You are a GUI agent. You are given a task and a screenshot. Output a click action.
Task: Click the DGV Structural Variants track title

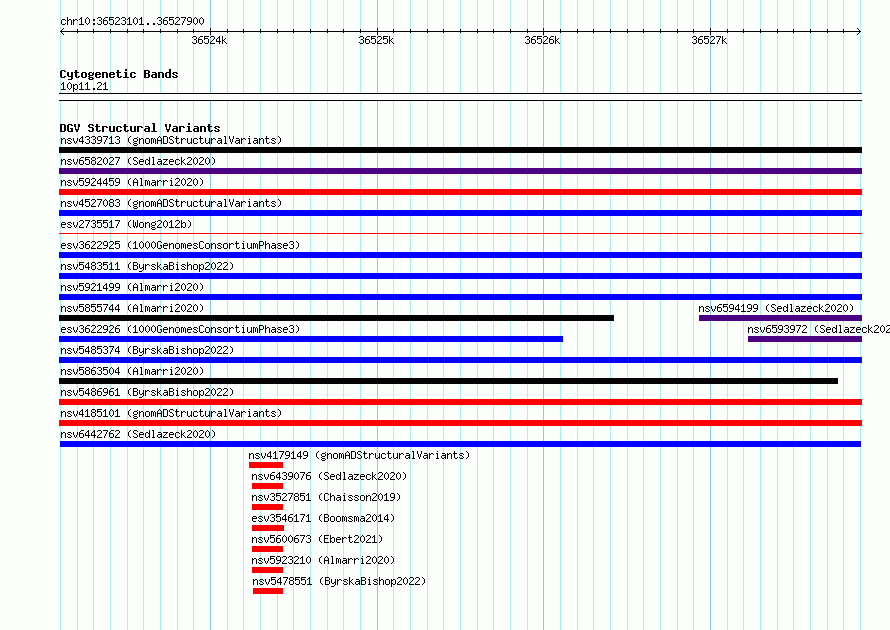(140, 128)
